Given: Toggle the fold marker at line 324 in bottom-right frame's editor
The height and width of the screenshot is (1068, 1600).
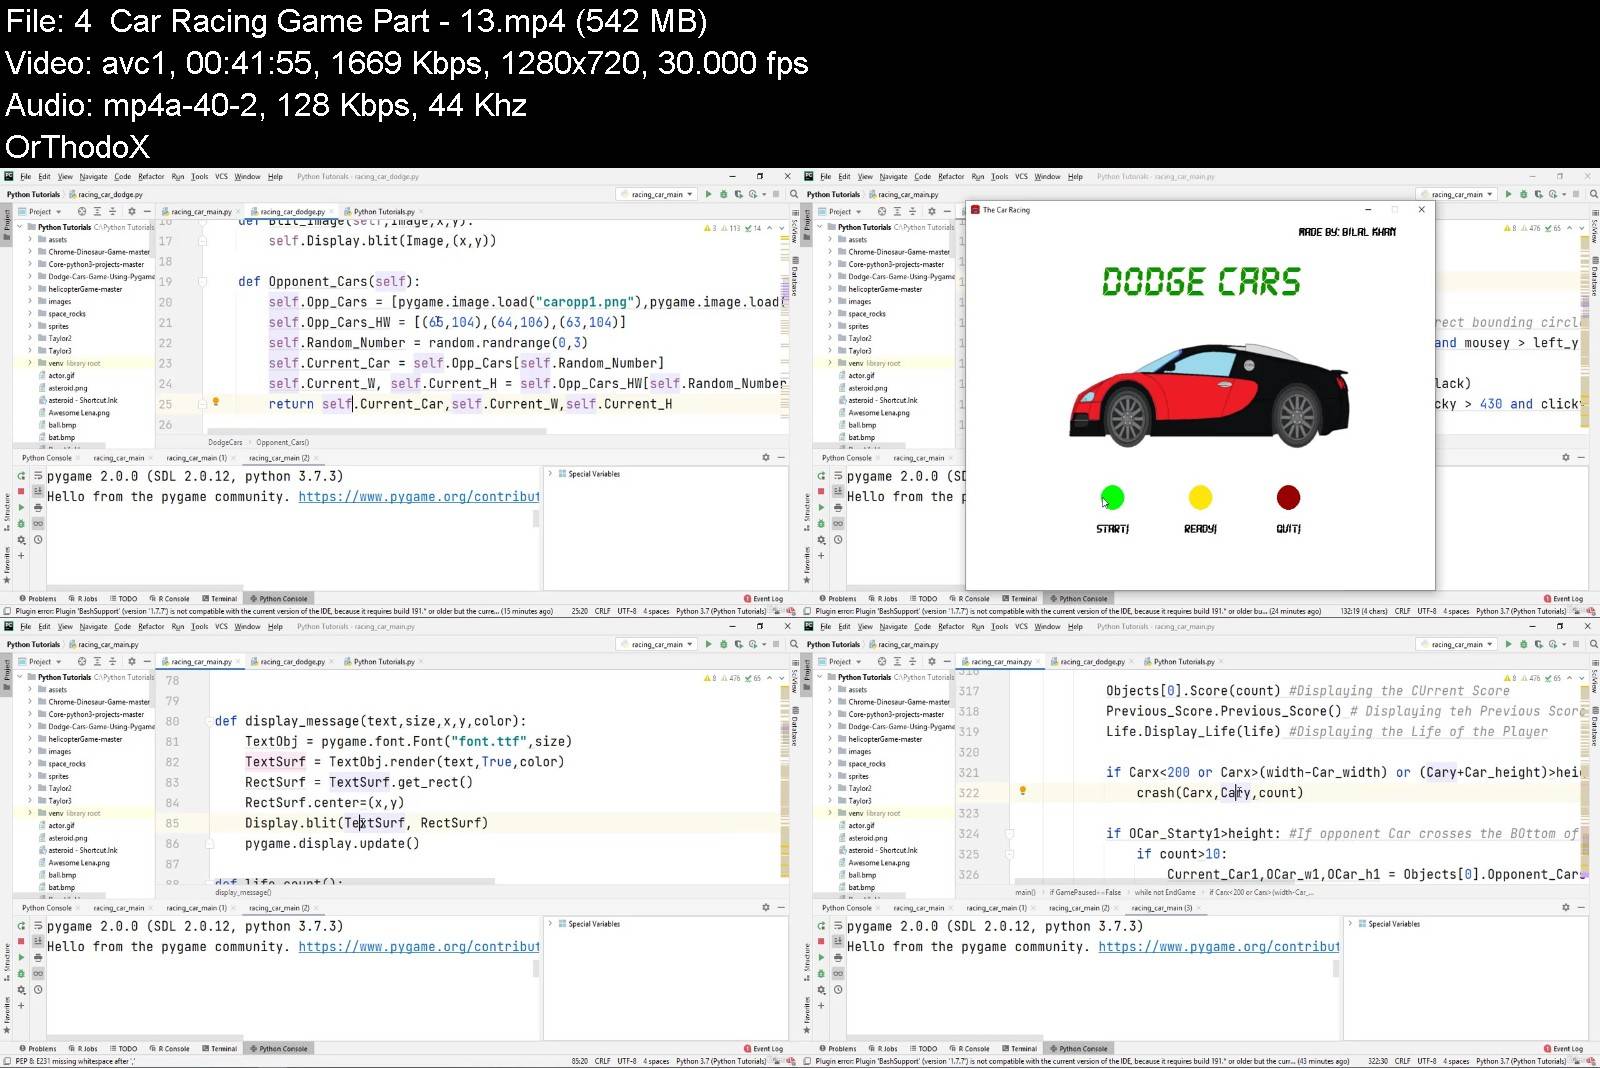Looking at the screenshot, I should [x=1010, y=833].
